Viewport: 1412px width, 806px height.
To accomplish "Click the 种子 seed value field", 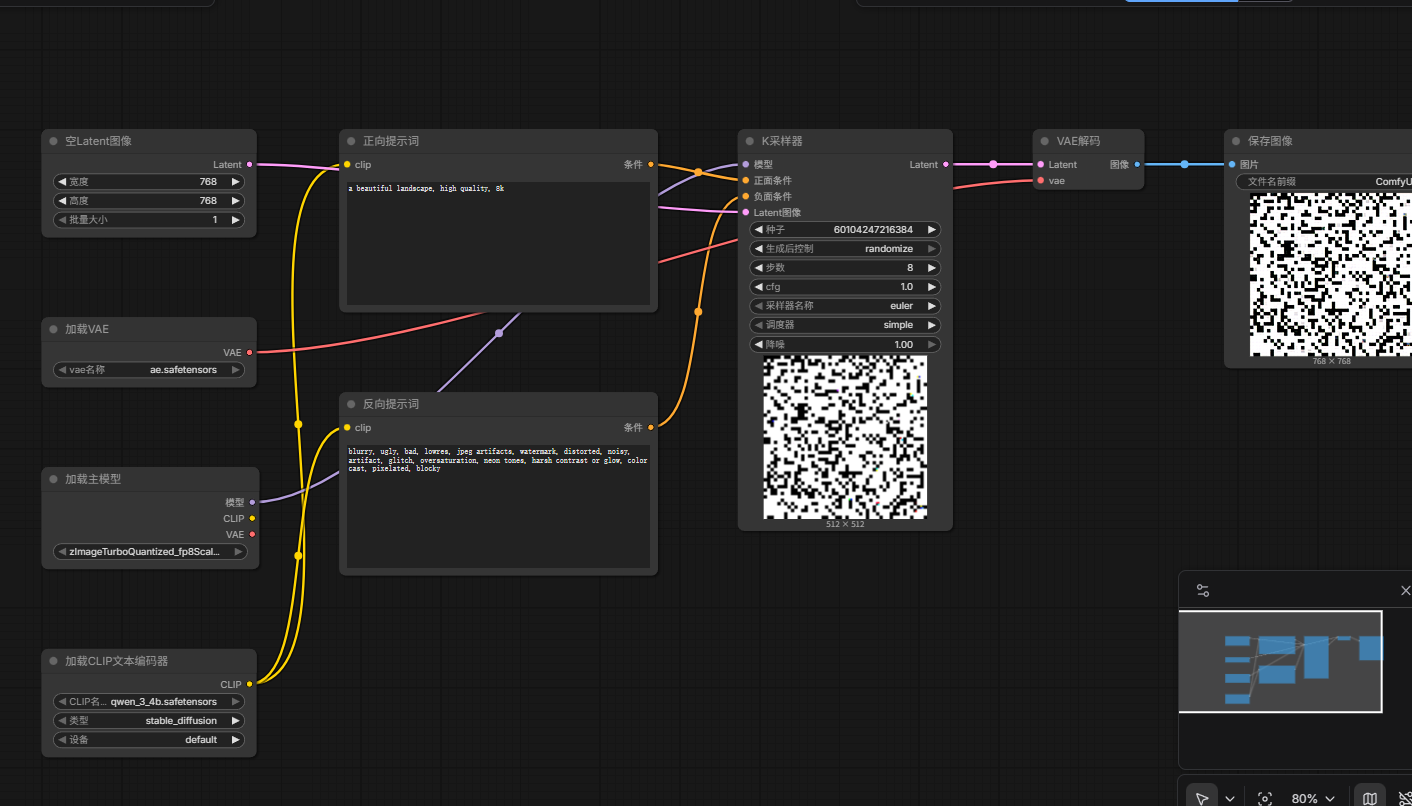I will tap(845, 230).
